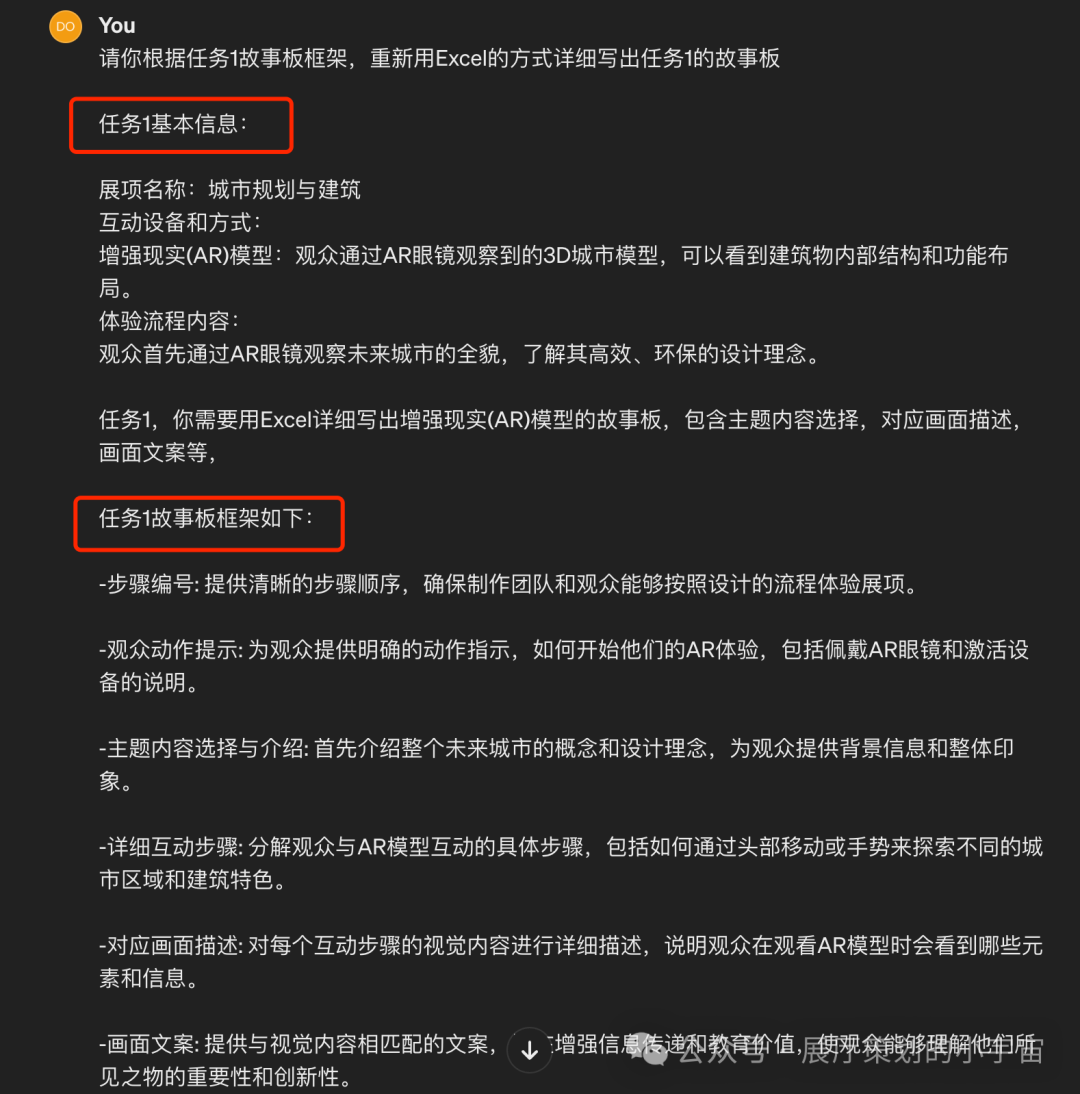
Task: Click the -步骤编号 list item
Action: pyautogui.click(x=510, y=584)
